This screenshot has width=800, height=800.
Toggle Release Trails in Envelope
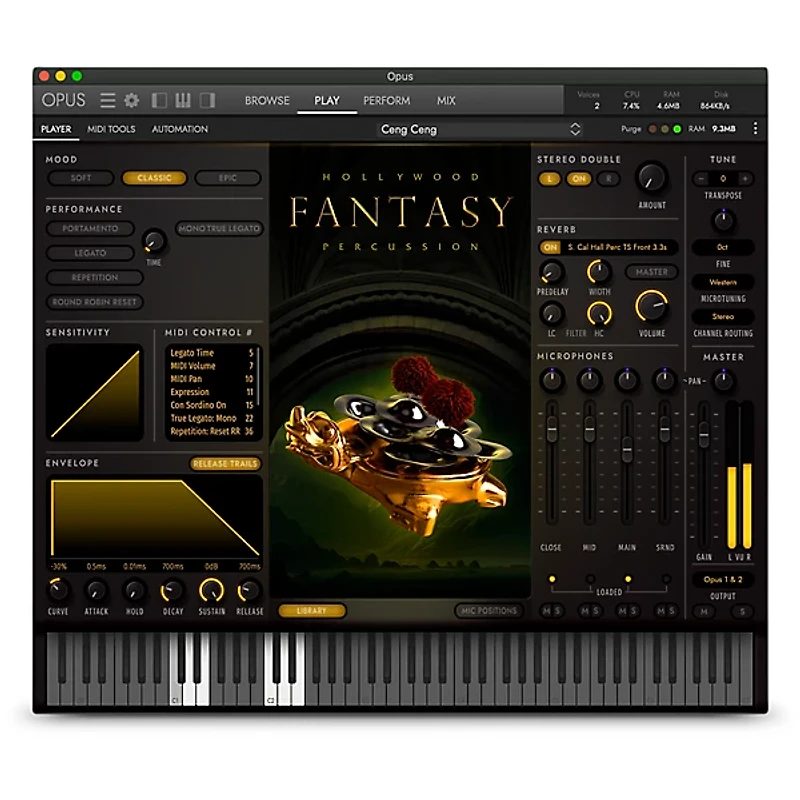225,464
